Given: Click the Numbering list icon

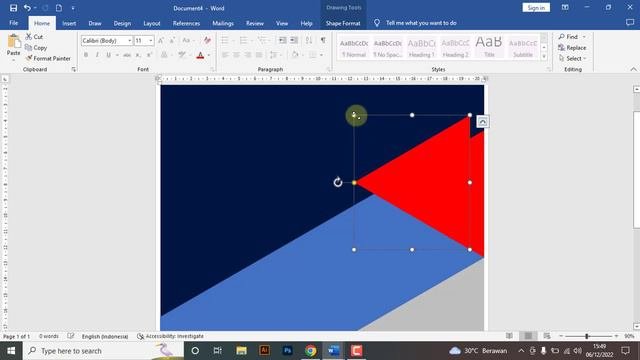Looking at the screenshot, I should 243,40.
